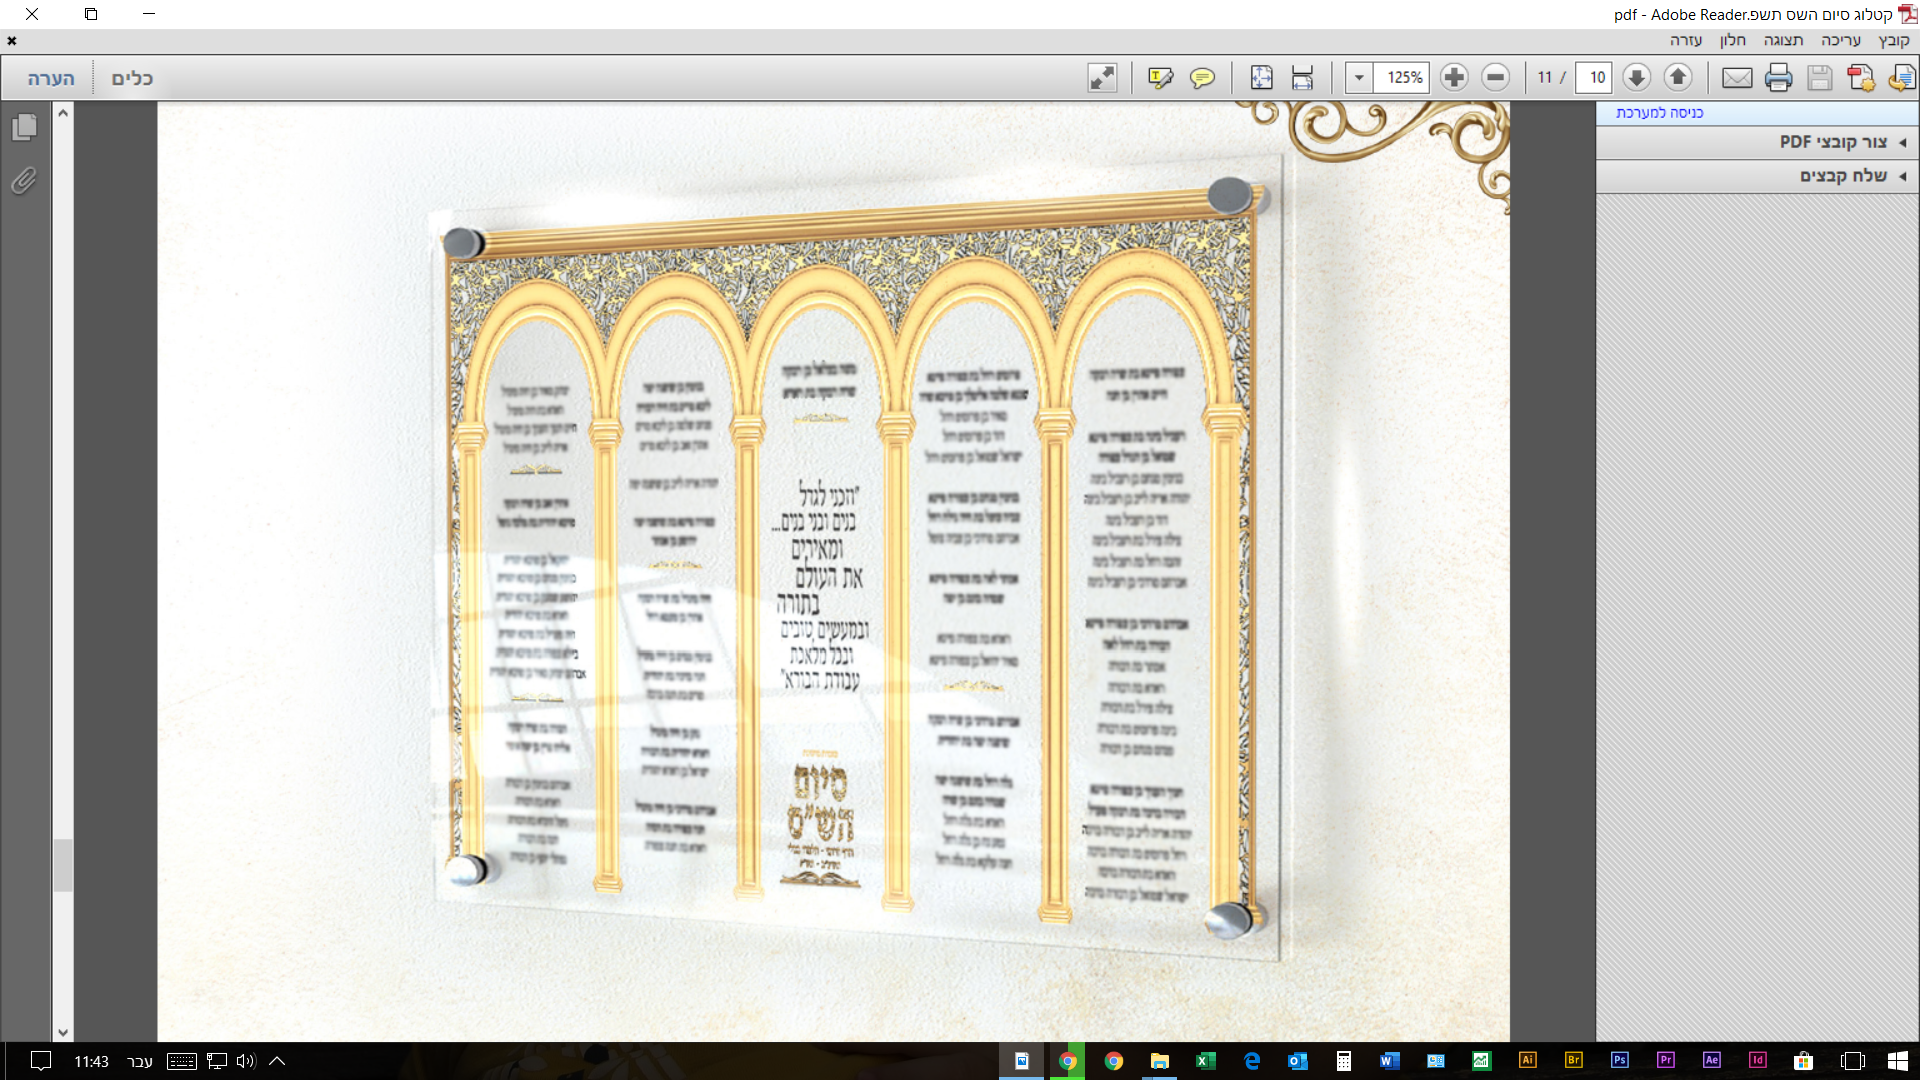This screenshot has width=1920, height=1080.
Task: Fit one full page to window
Action: [x=1261, y=78]
